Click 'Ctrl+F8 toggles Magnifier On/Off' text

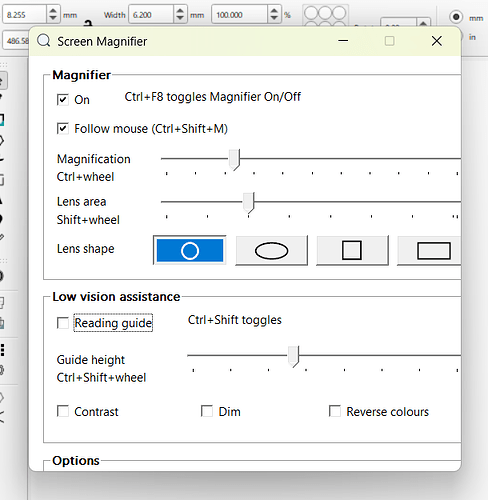point(213,97)
